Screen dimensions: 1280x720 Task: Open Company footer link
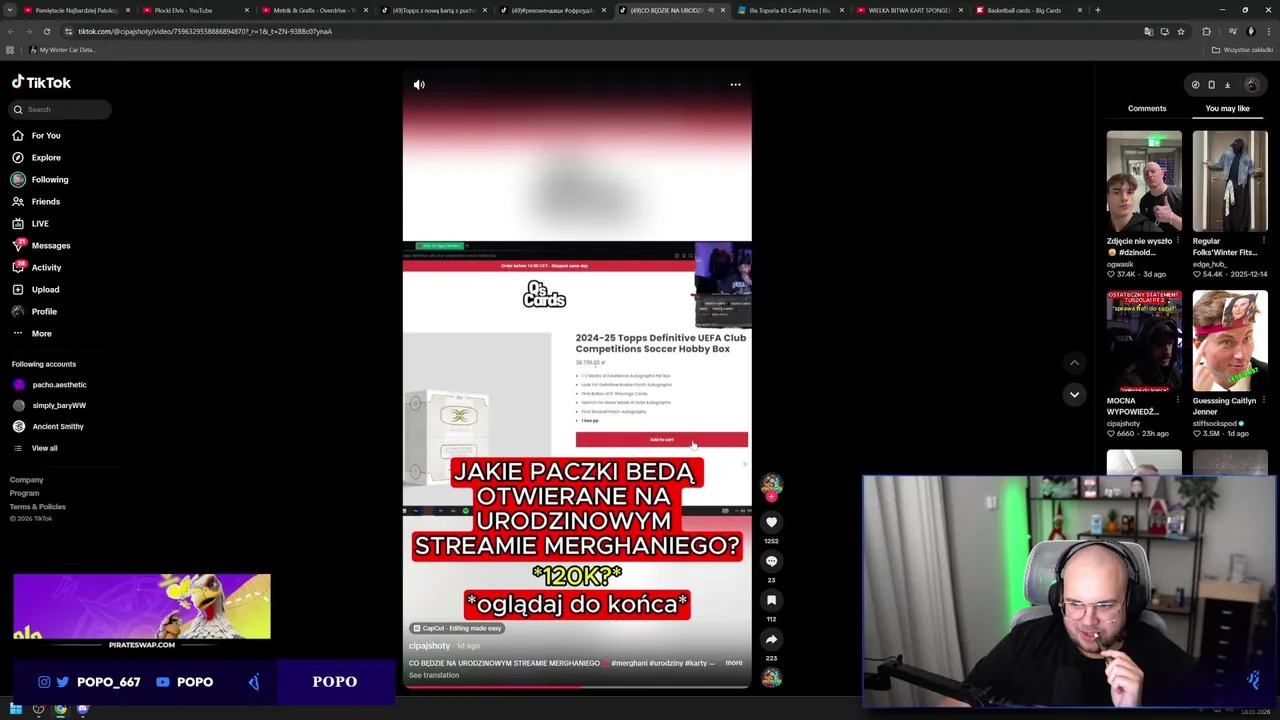pyautogui.click(x=27, y=480)
